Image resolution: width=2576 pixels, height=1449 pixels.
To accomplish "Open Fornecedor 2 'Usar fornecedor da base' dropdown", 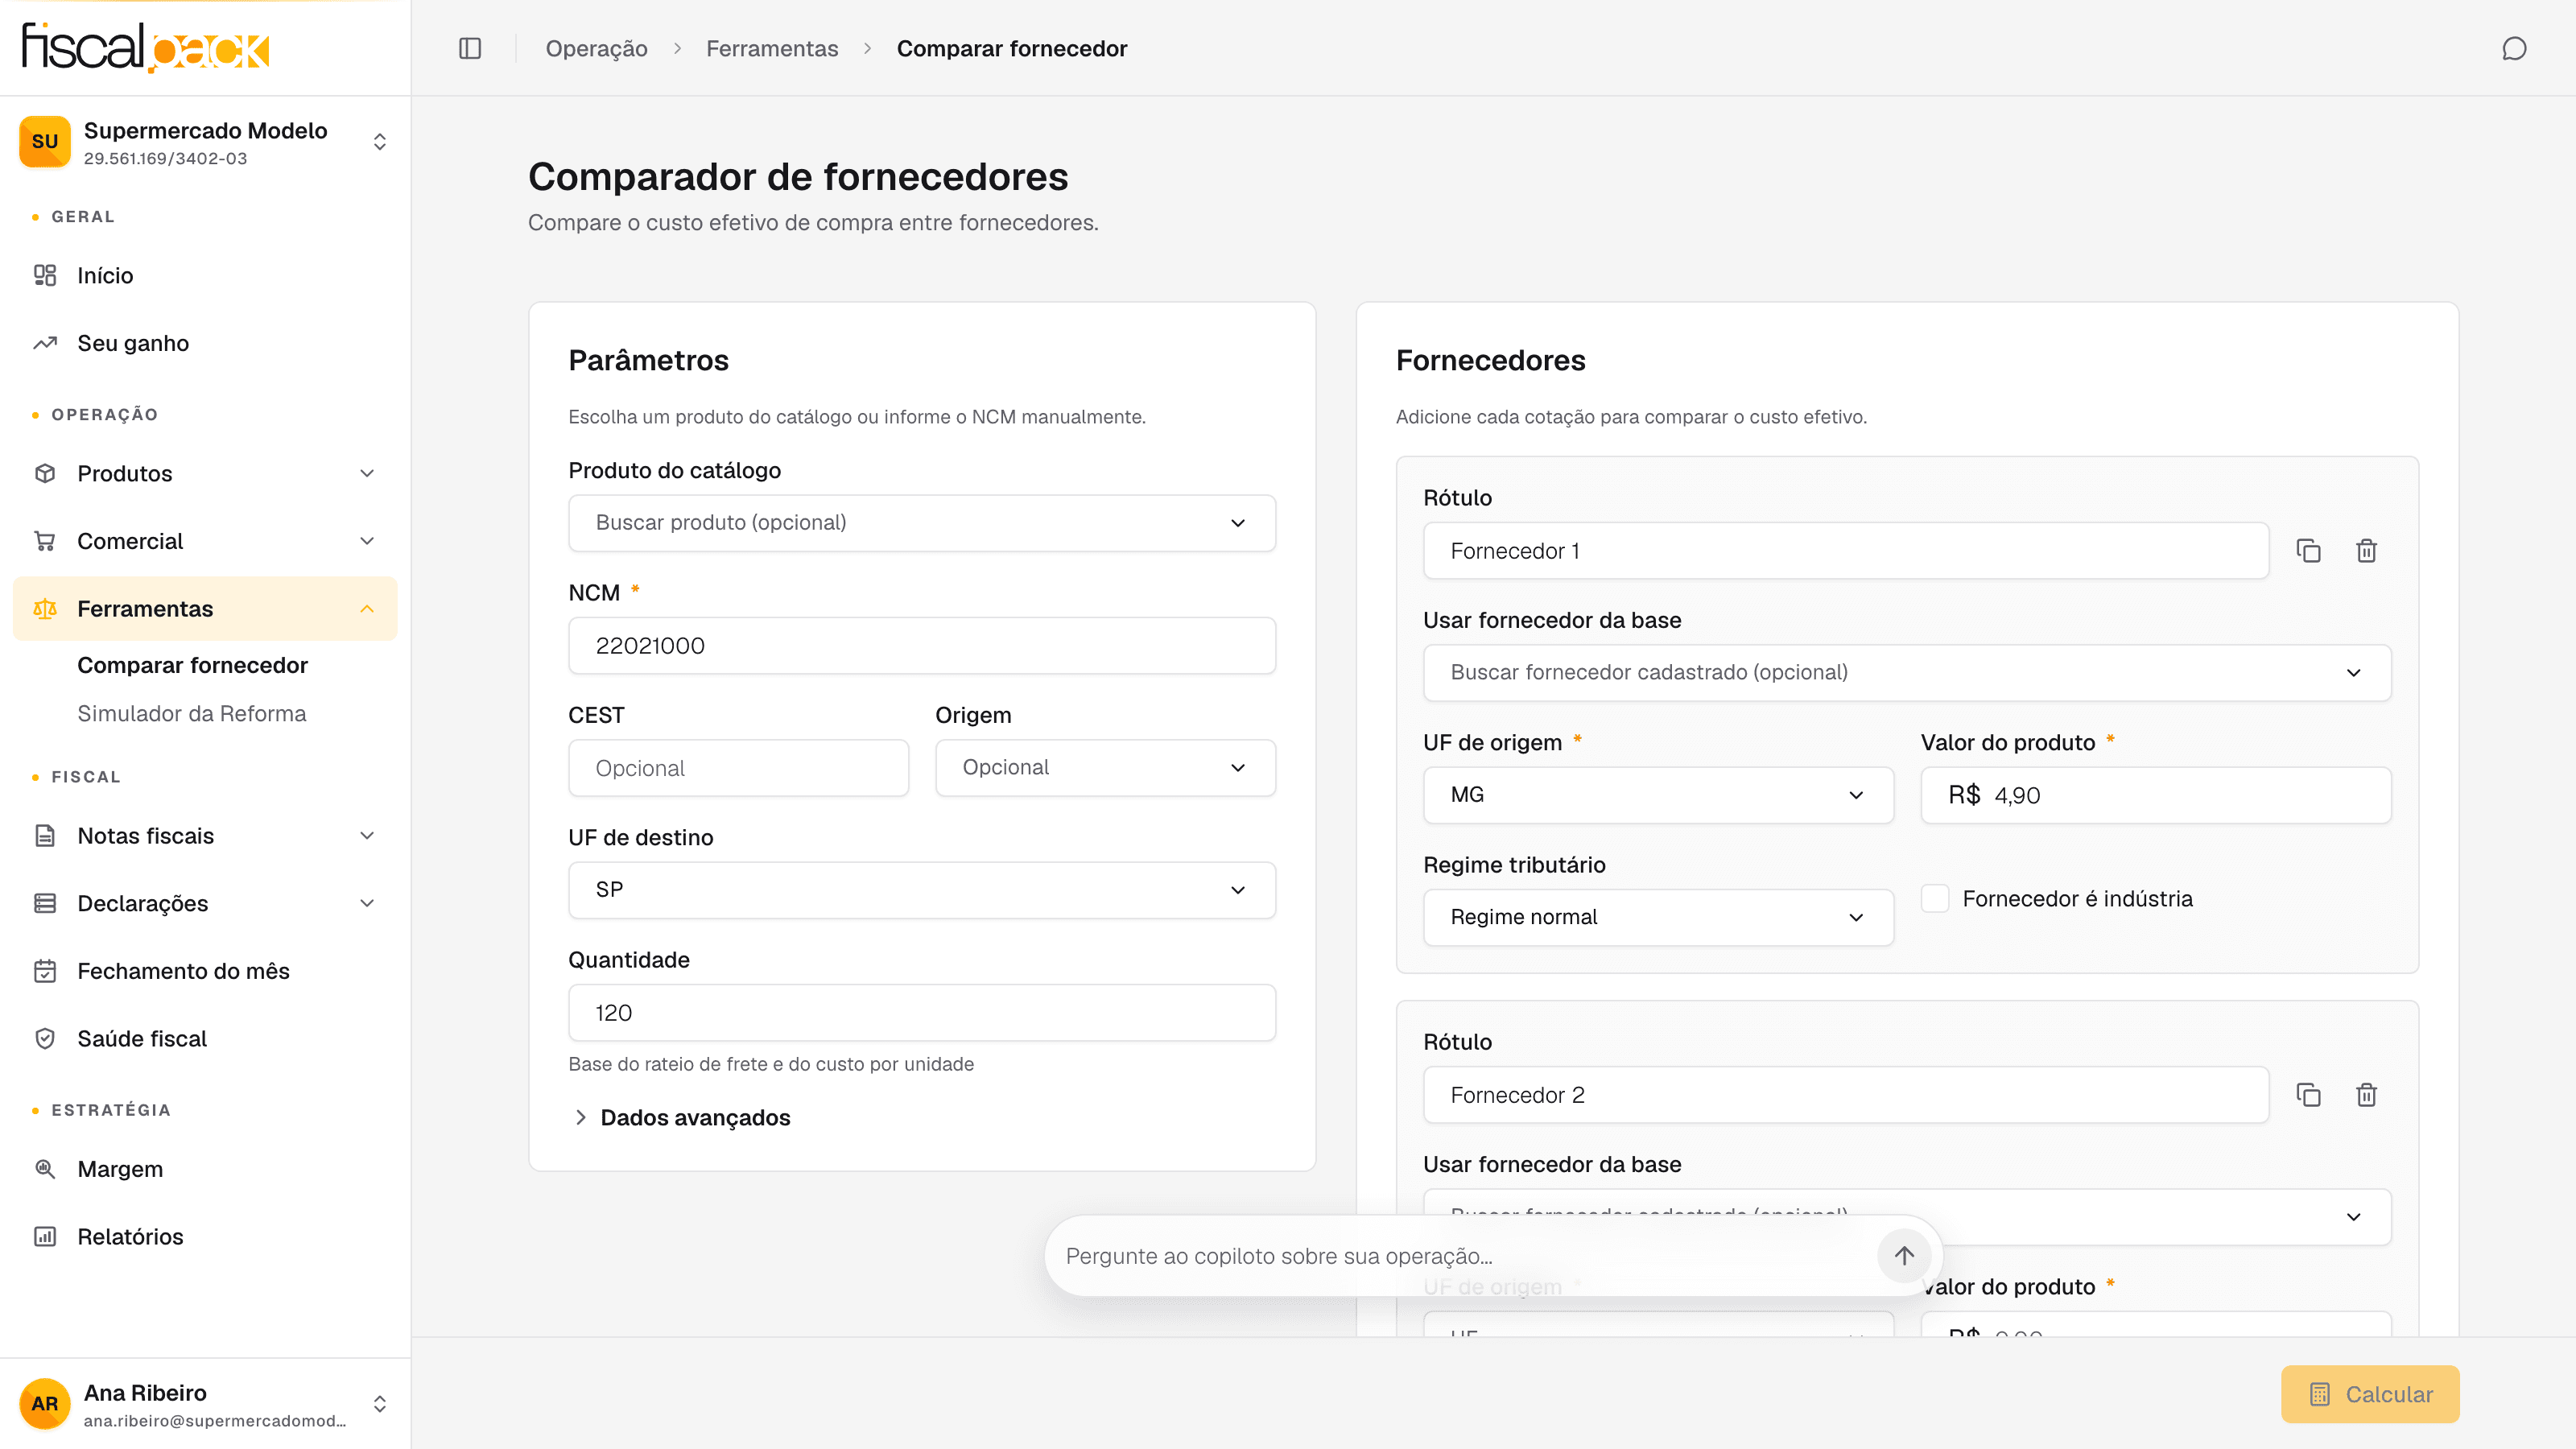I will (1907, 1217).
